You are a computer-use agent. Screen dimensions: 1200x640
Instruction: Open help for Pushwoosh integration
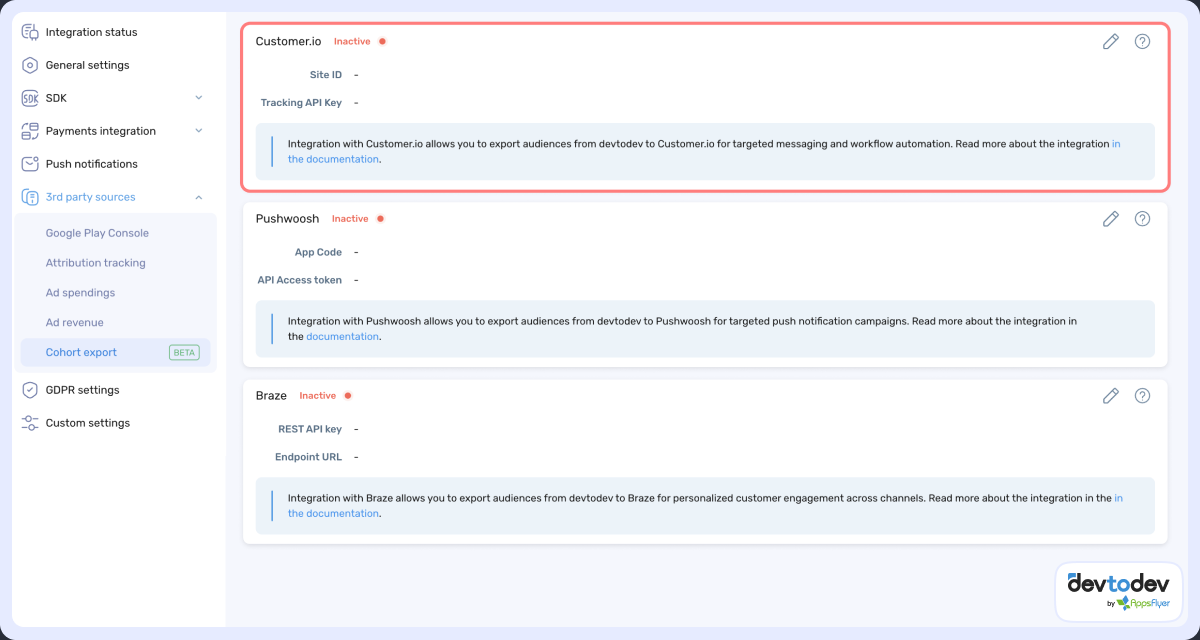tap(1142, 219)
